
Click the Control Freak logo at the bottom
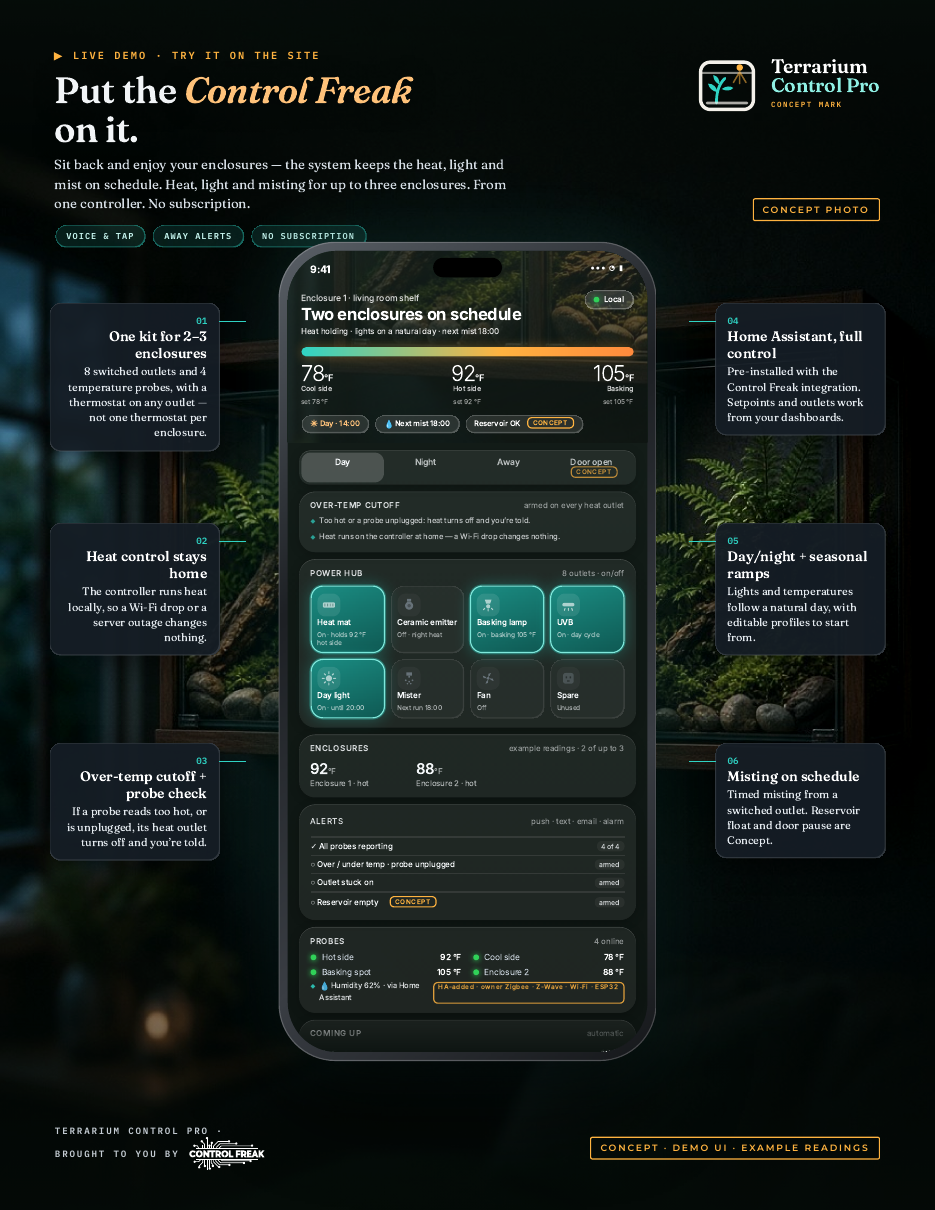(x=227, y=1152)
